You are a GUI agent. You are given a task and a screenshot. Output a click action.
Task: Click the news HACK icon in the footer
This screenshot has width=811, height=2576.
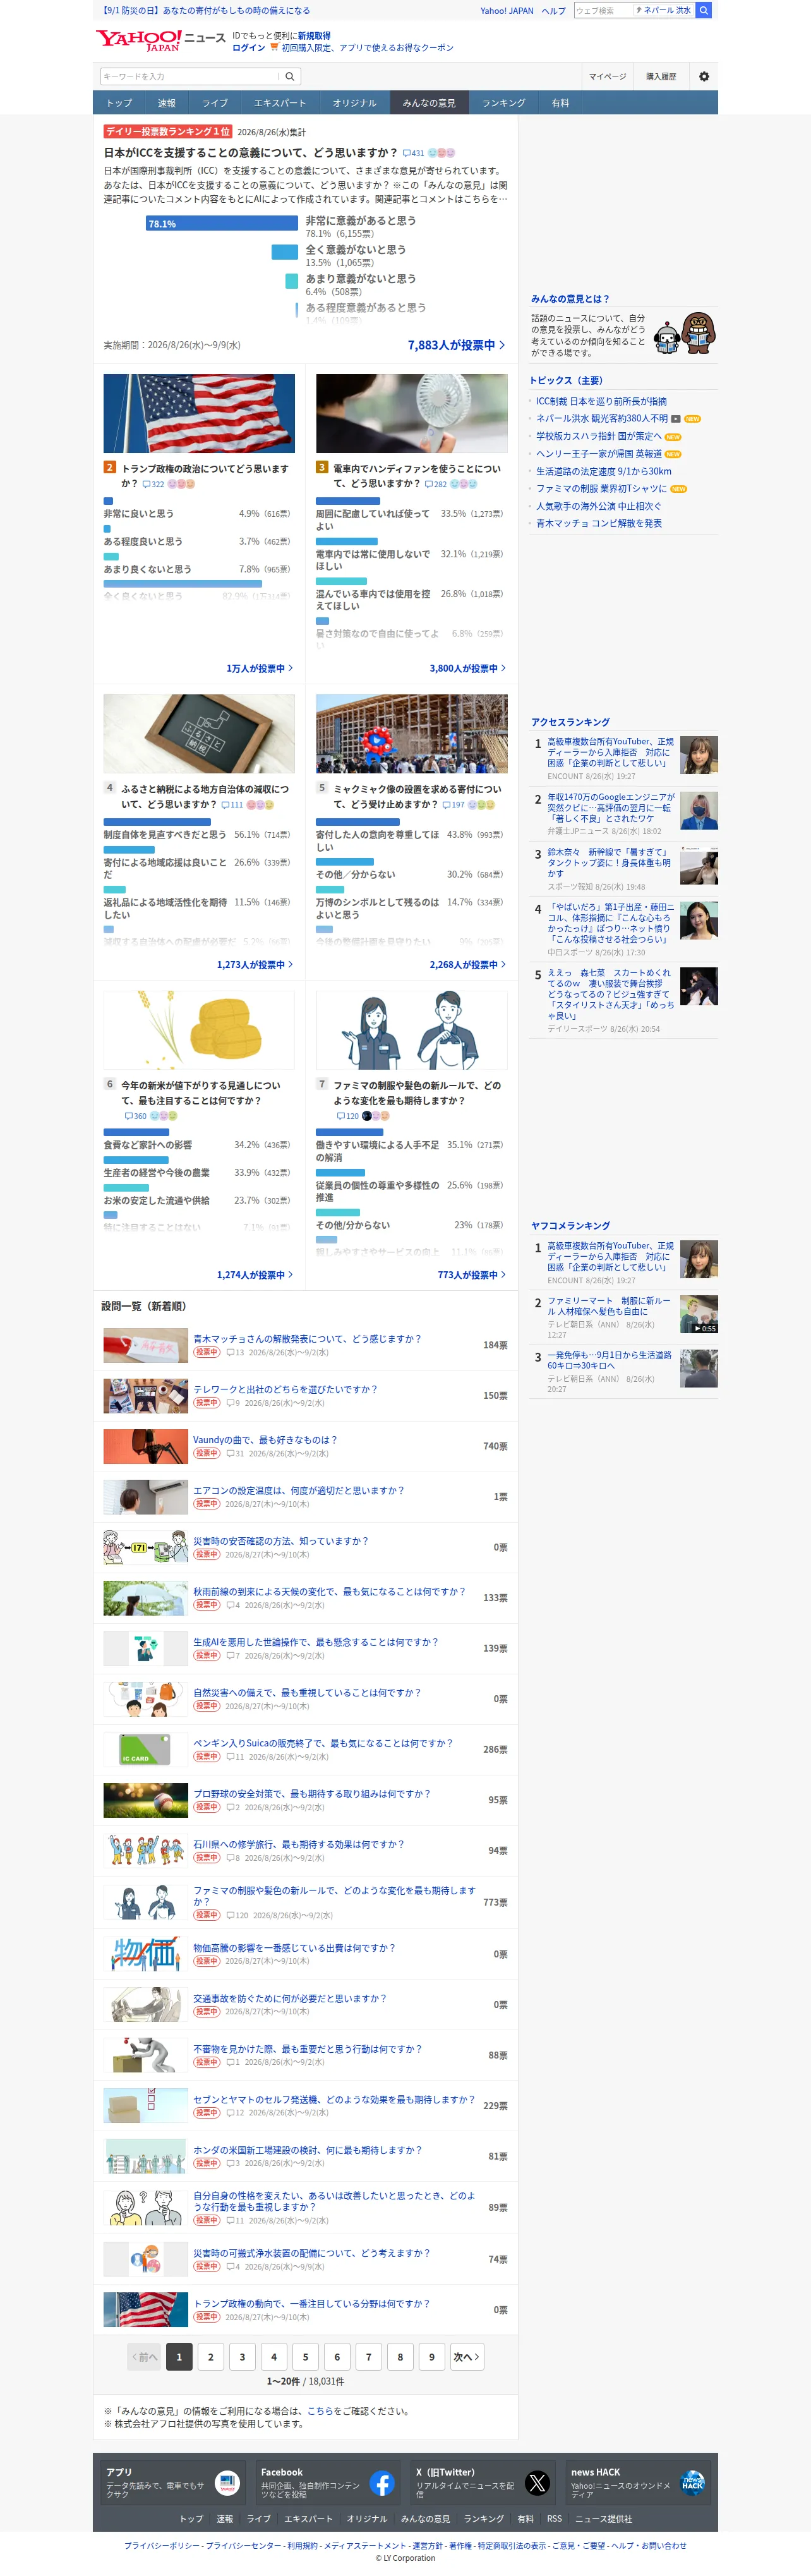pos(692,2482)
